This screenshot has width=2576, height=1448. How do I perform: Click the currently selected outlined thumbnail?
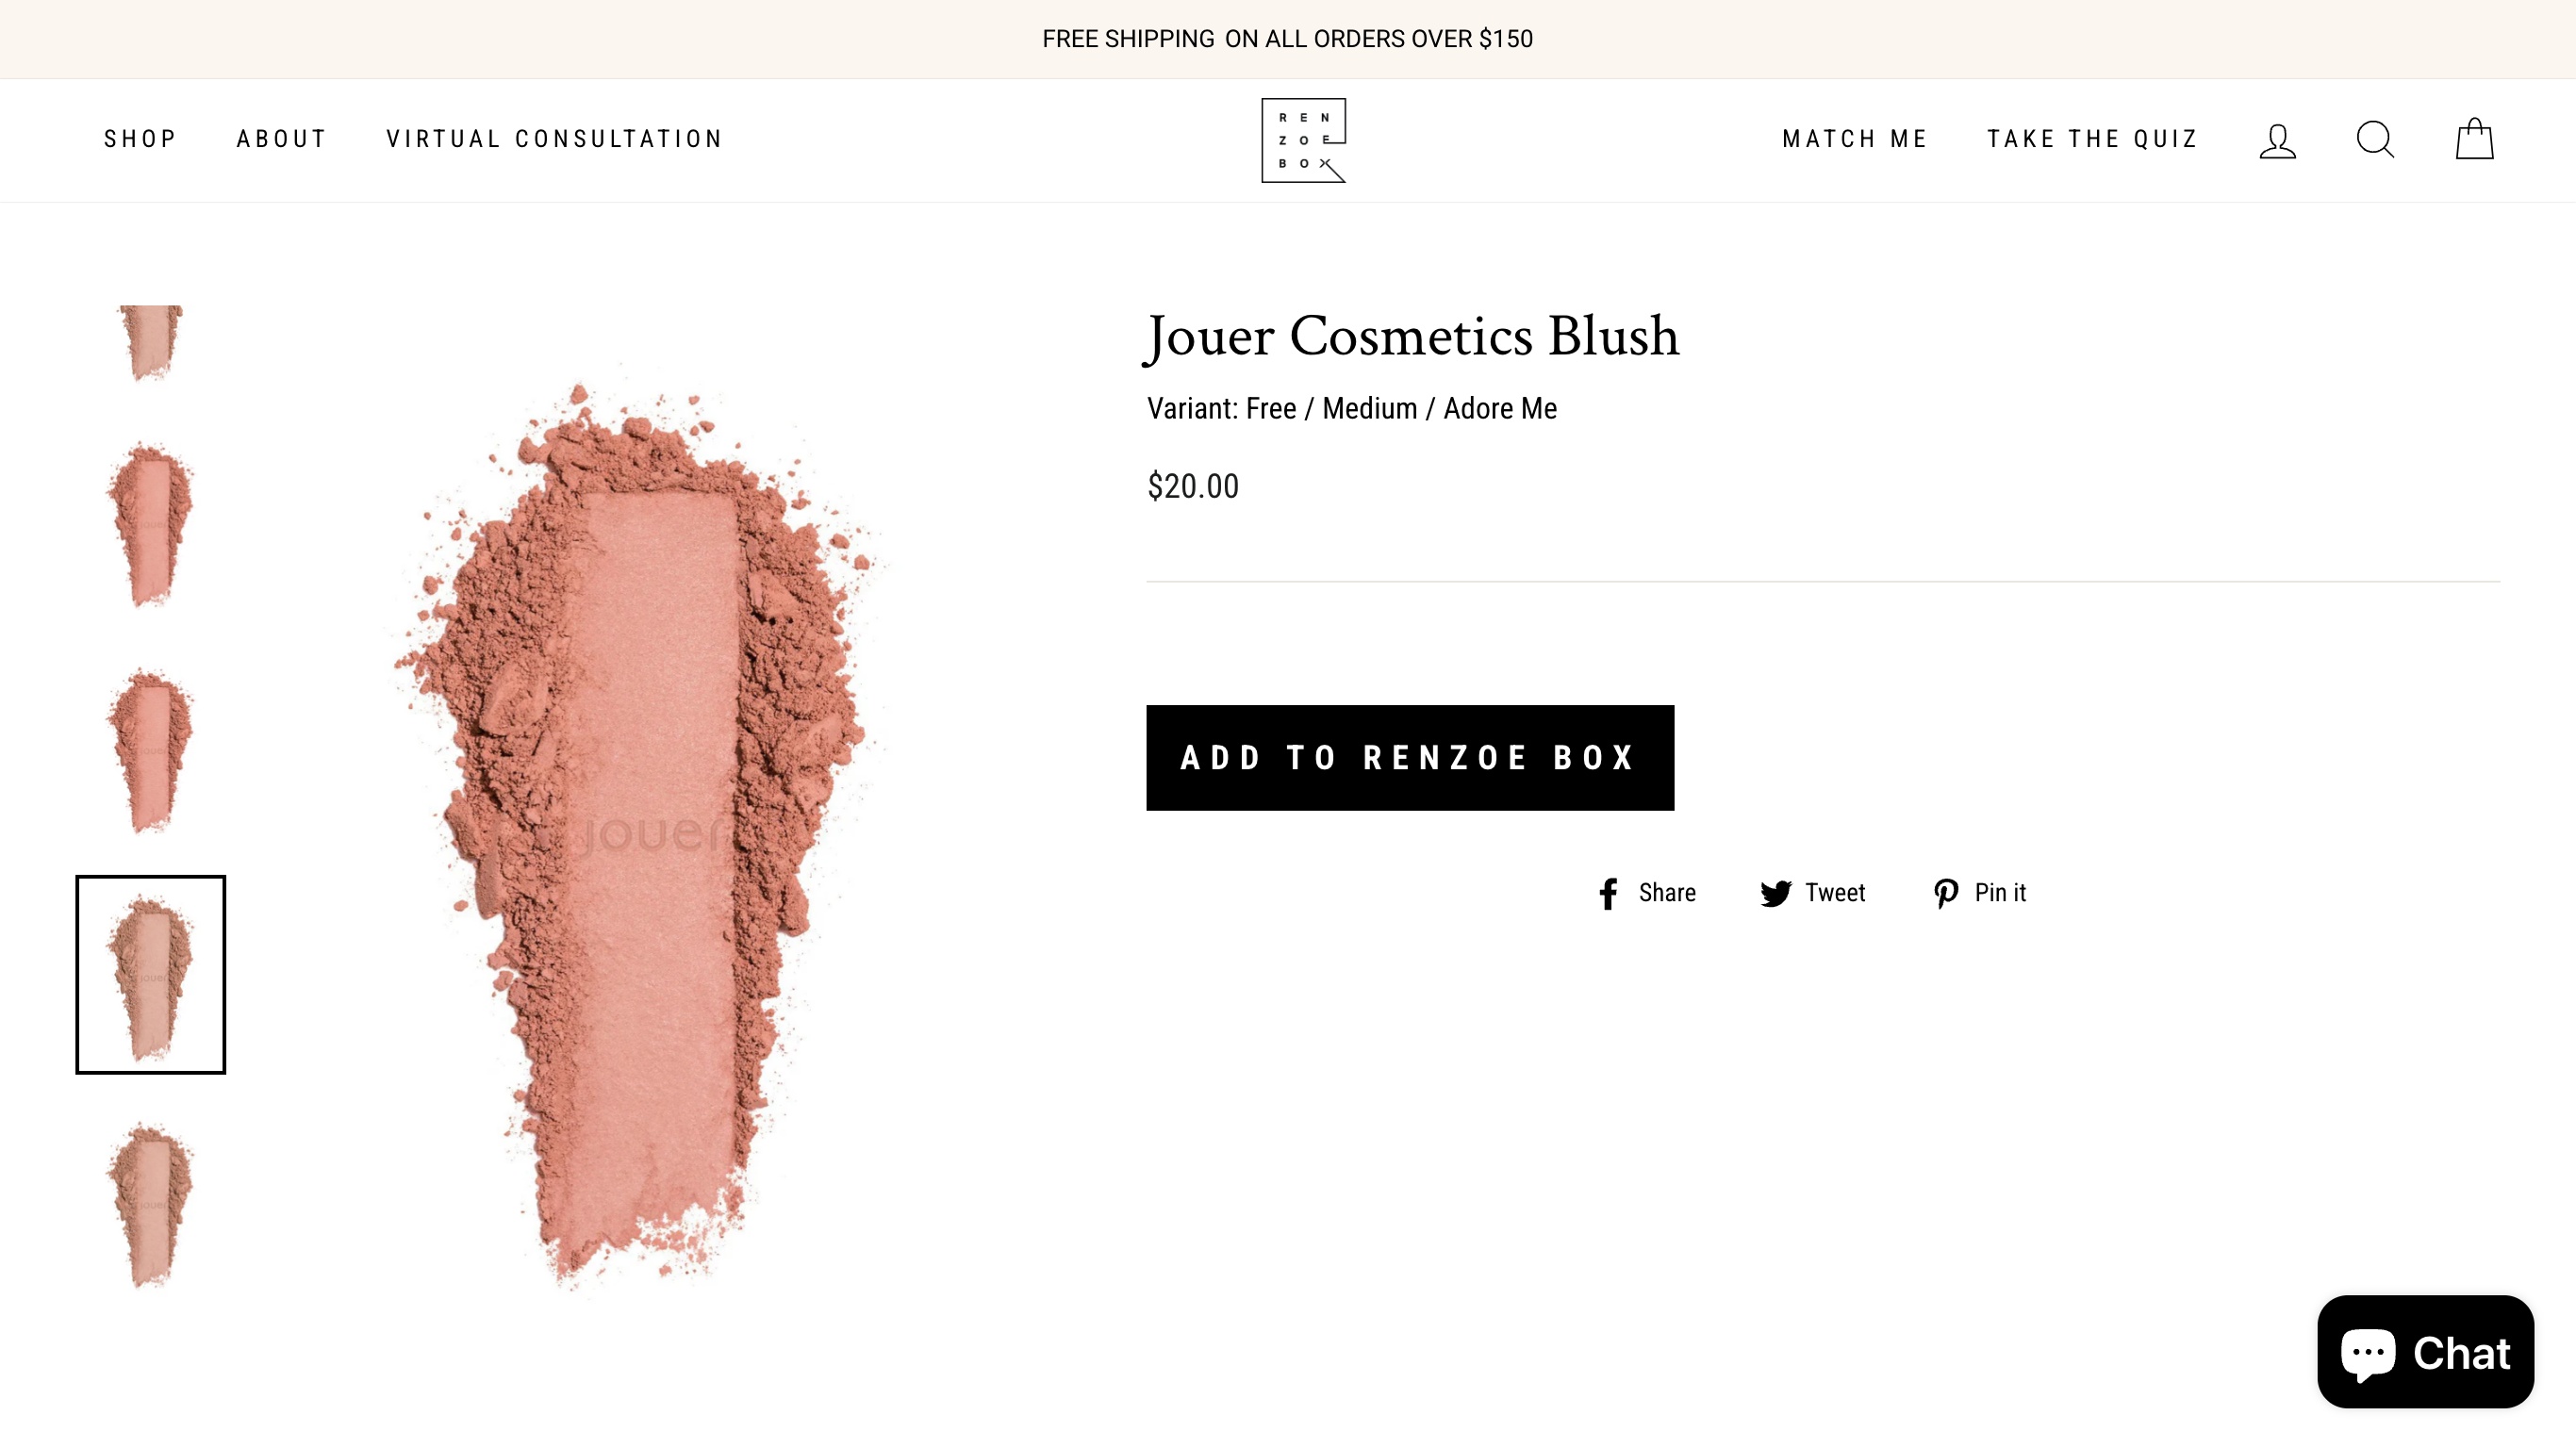151,975
